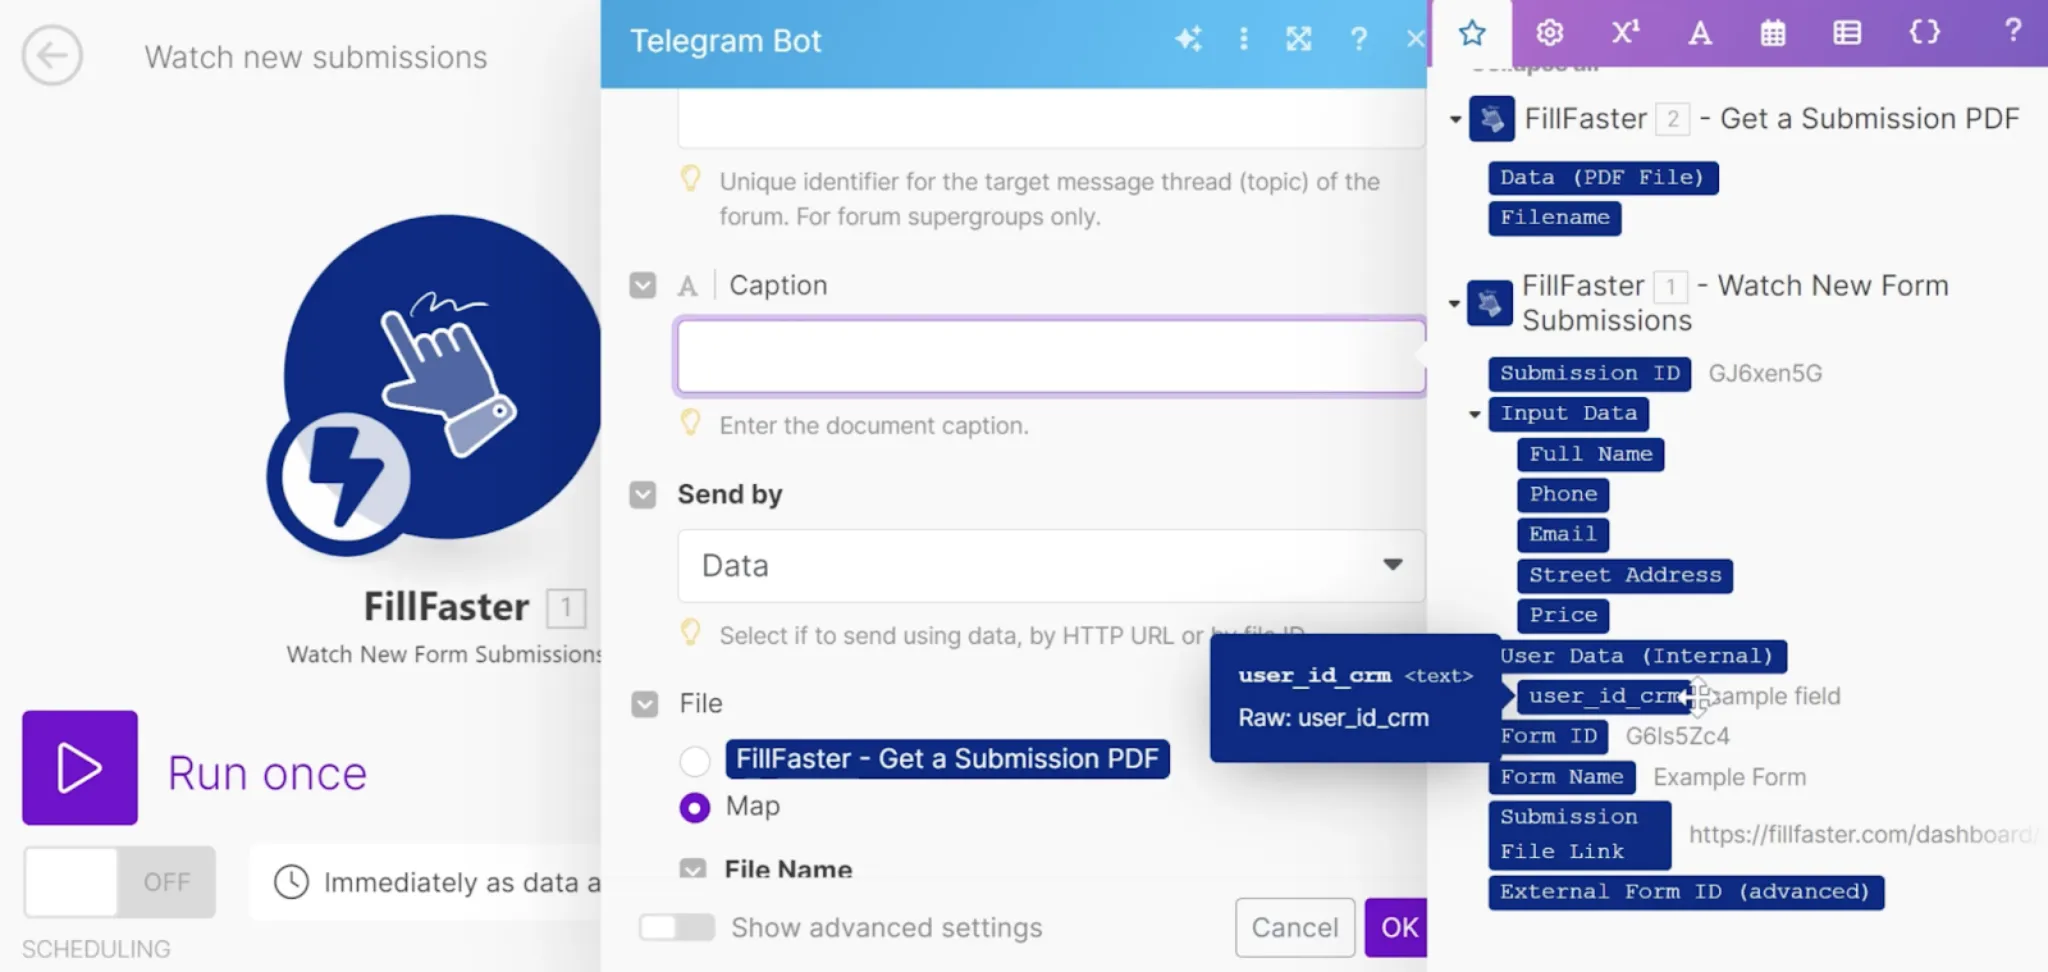Open the schedule clock setting

(291, 882)
